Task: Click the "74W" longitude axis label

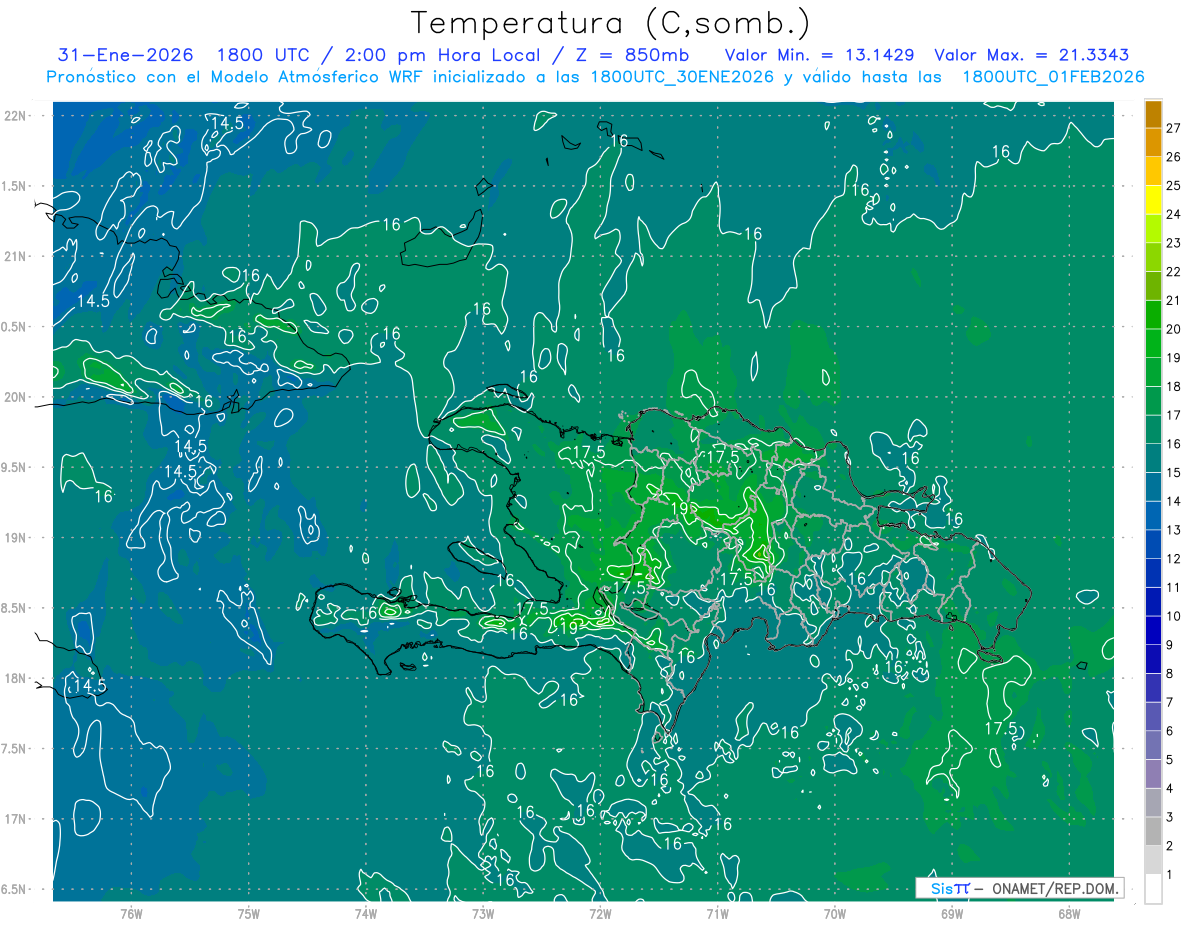Action: tap(366, 914)
